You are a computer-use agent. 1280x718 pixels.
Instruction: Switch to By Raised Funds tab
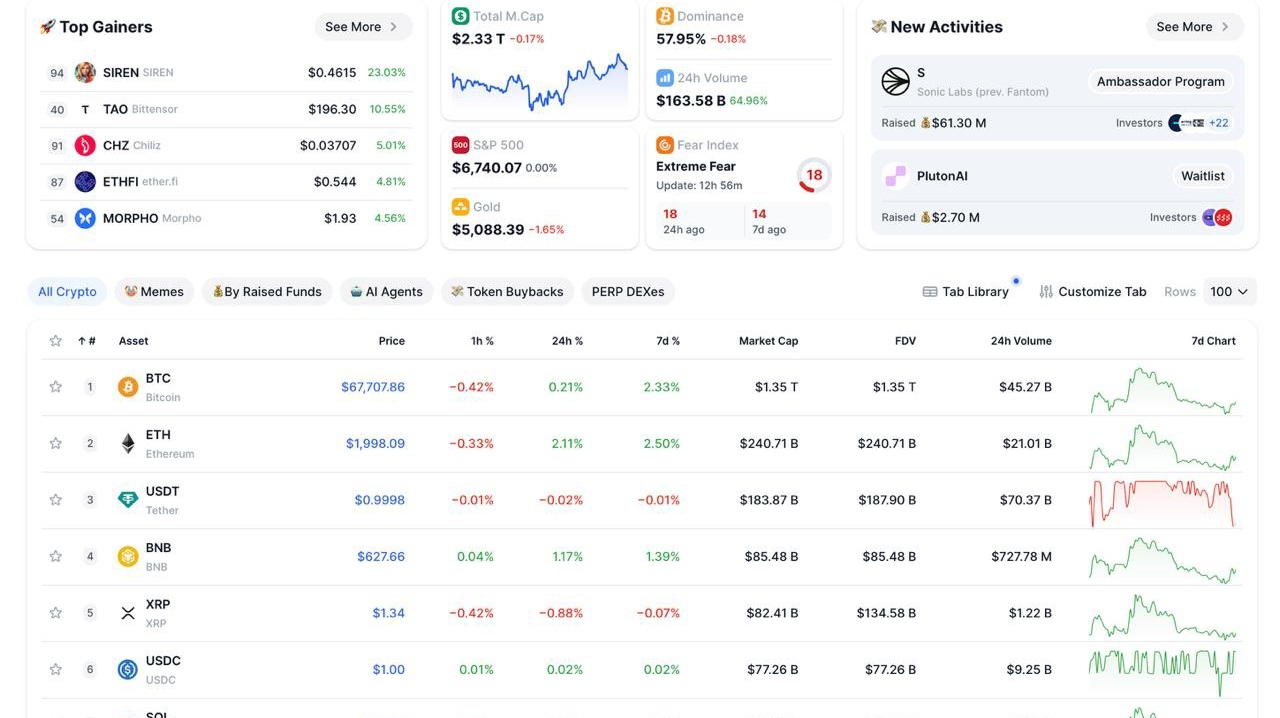pos(267,292)
